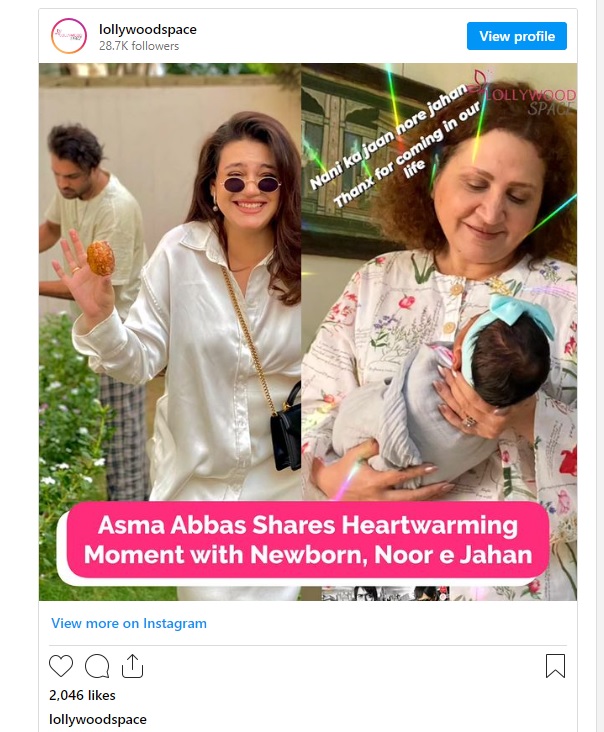Open lollywoodspace caption username link
This screenshot has width=604, height=732.
click(98, 719)
